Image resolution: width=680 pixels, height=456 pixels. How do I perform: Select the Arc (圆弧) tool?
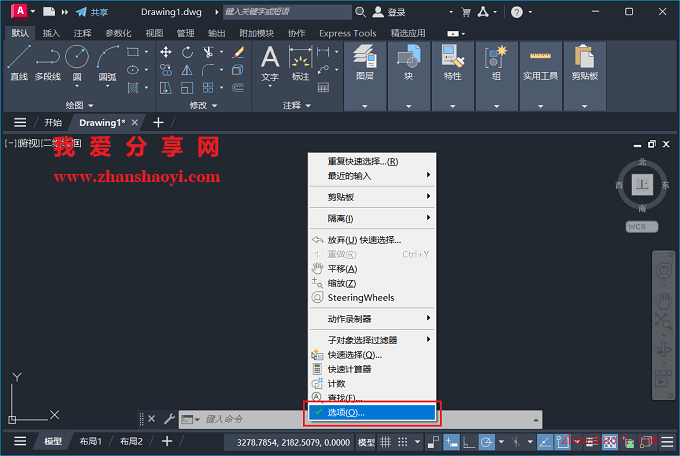click(x=107, y=63)
